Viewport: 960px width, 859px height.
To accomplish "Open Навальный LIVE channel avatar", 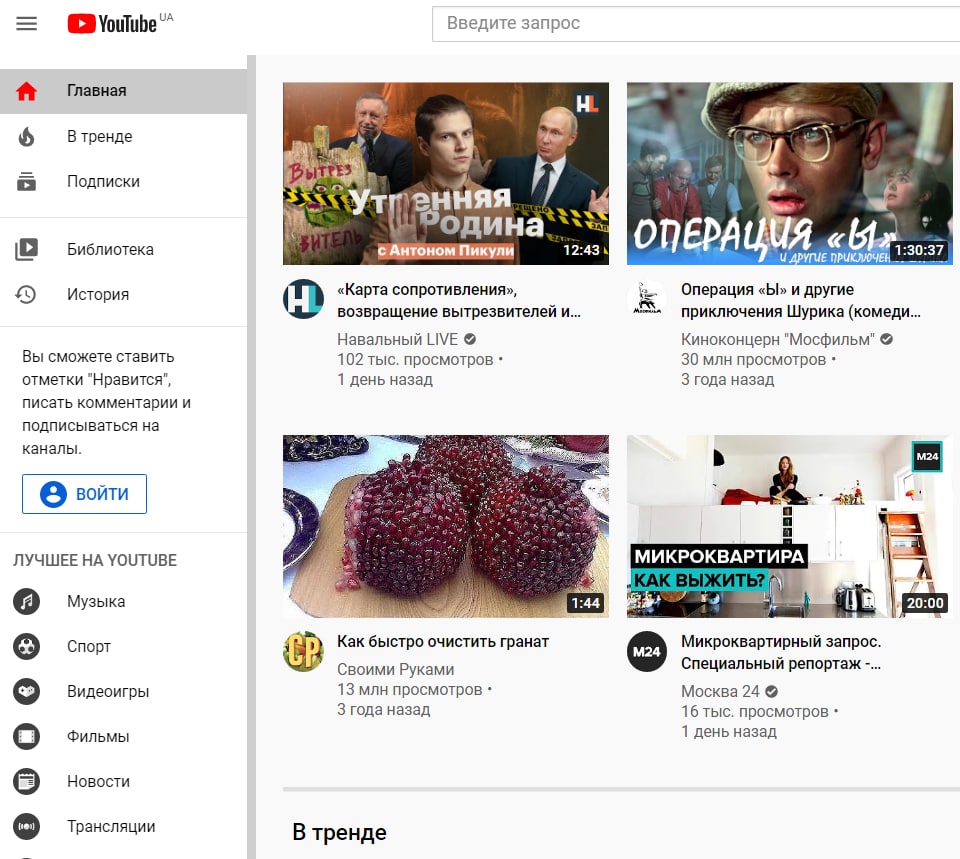I will pos(303,299).
